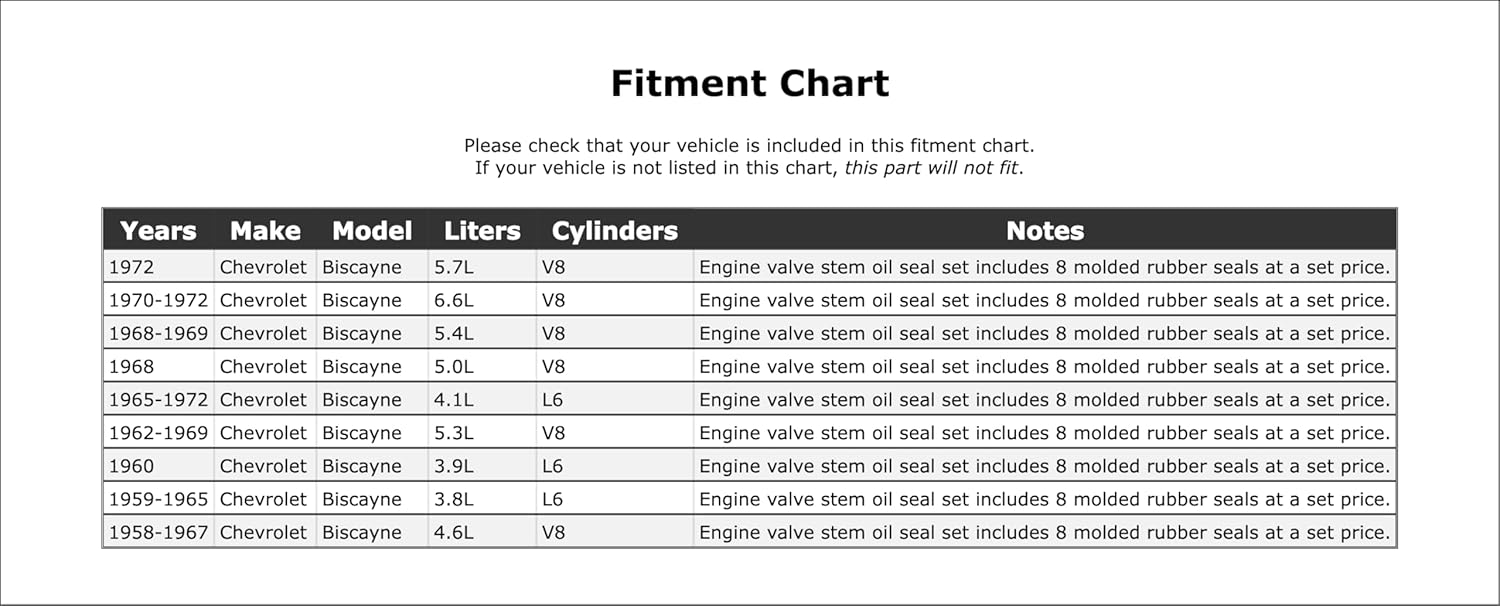Click the Model column header
1500x606 pixels.
click(372, 231)
